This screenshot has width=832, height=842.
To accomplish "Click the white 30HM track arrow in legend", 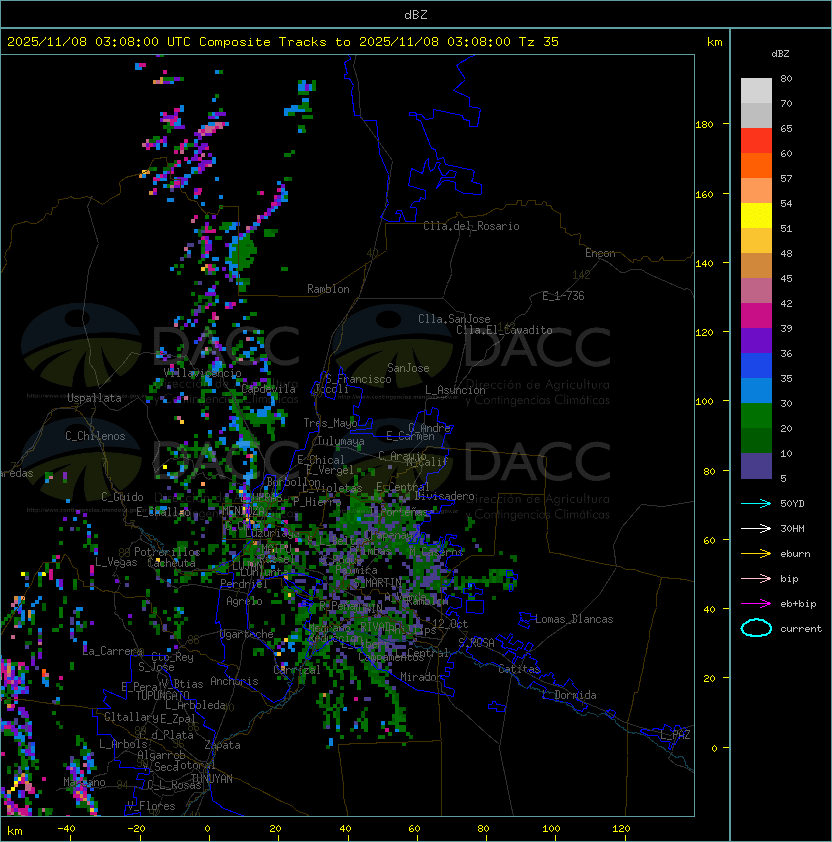I will pyautogui.click(x=756, y=529).
